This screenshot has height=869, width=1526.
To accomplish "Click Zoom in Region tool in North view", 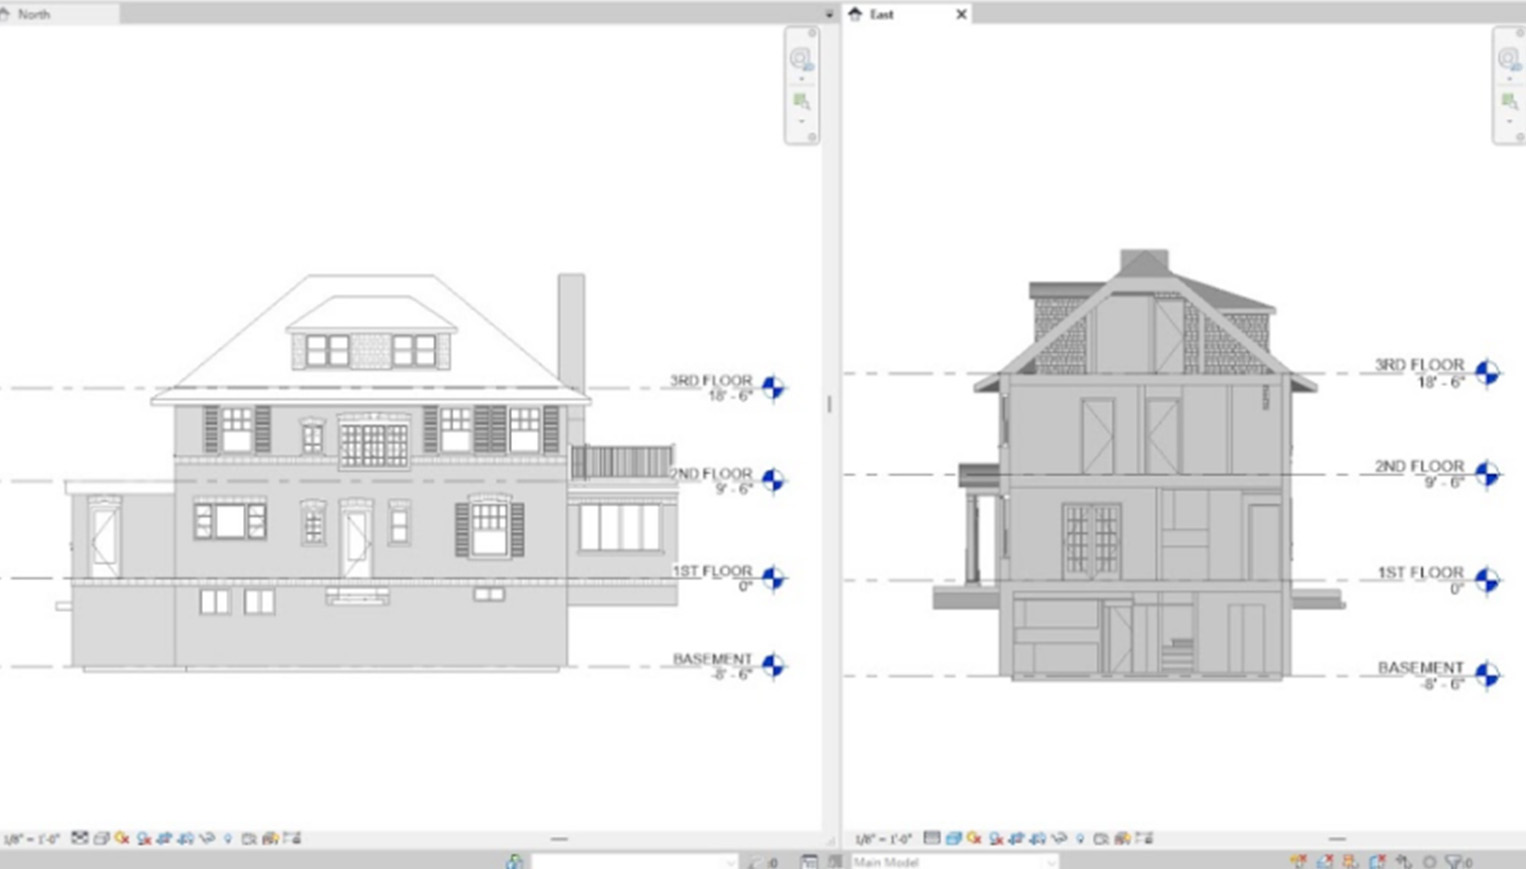I will point(800,101).
